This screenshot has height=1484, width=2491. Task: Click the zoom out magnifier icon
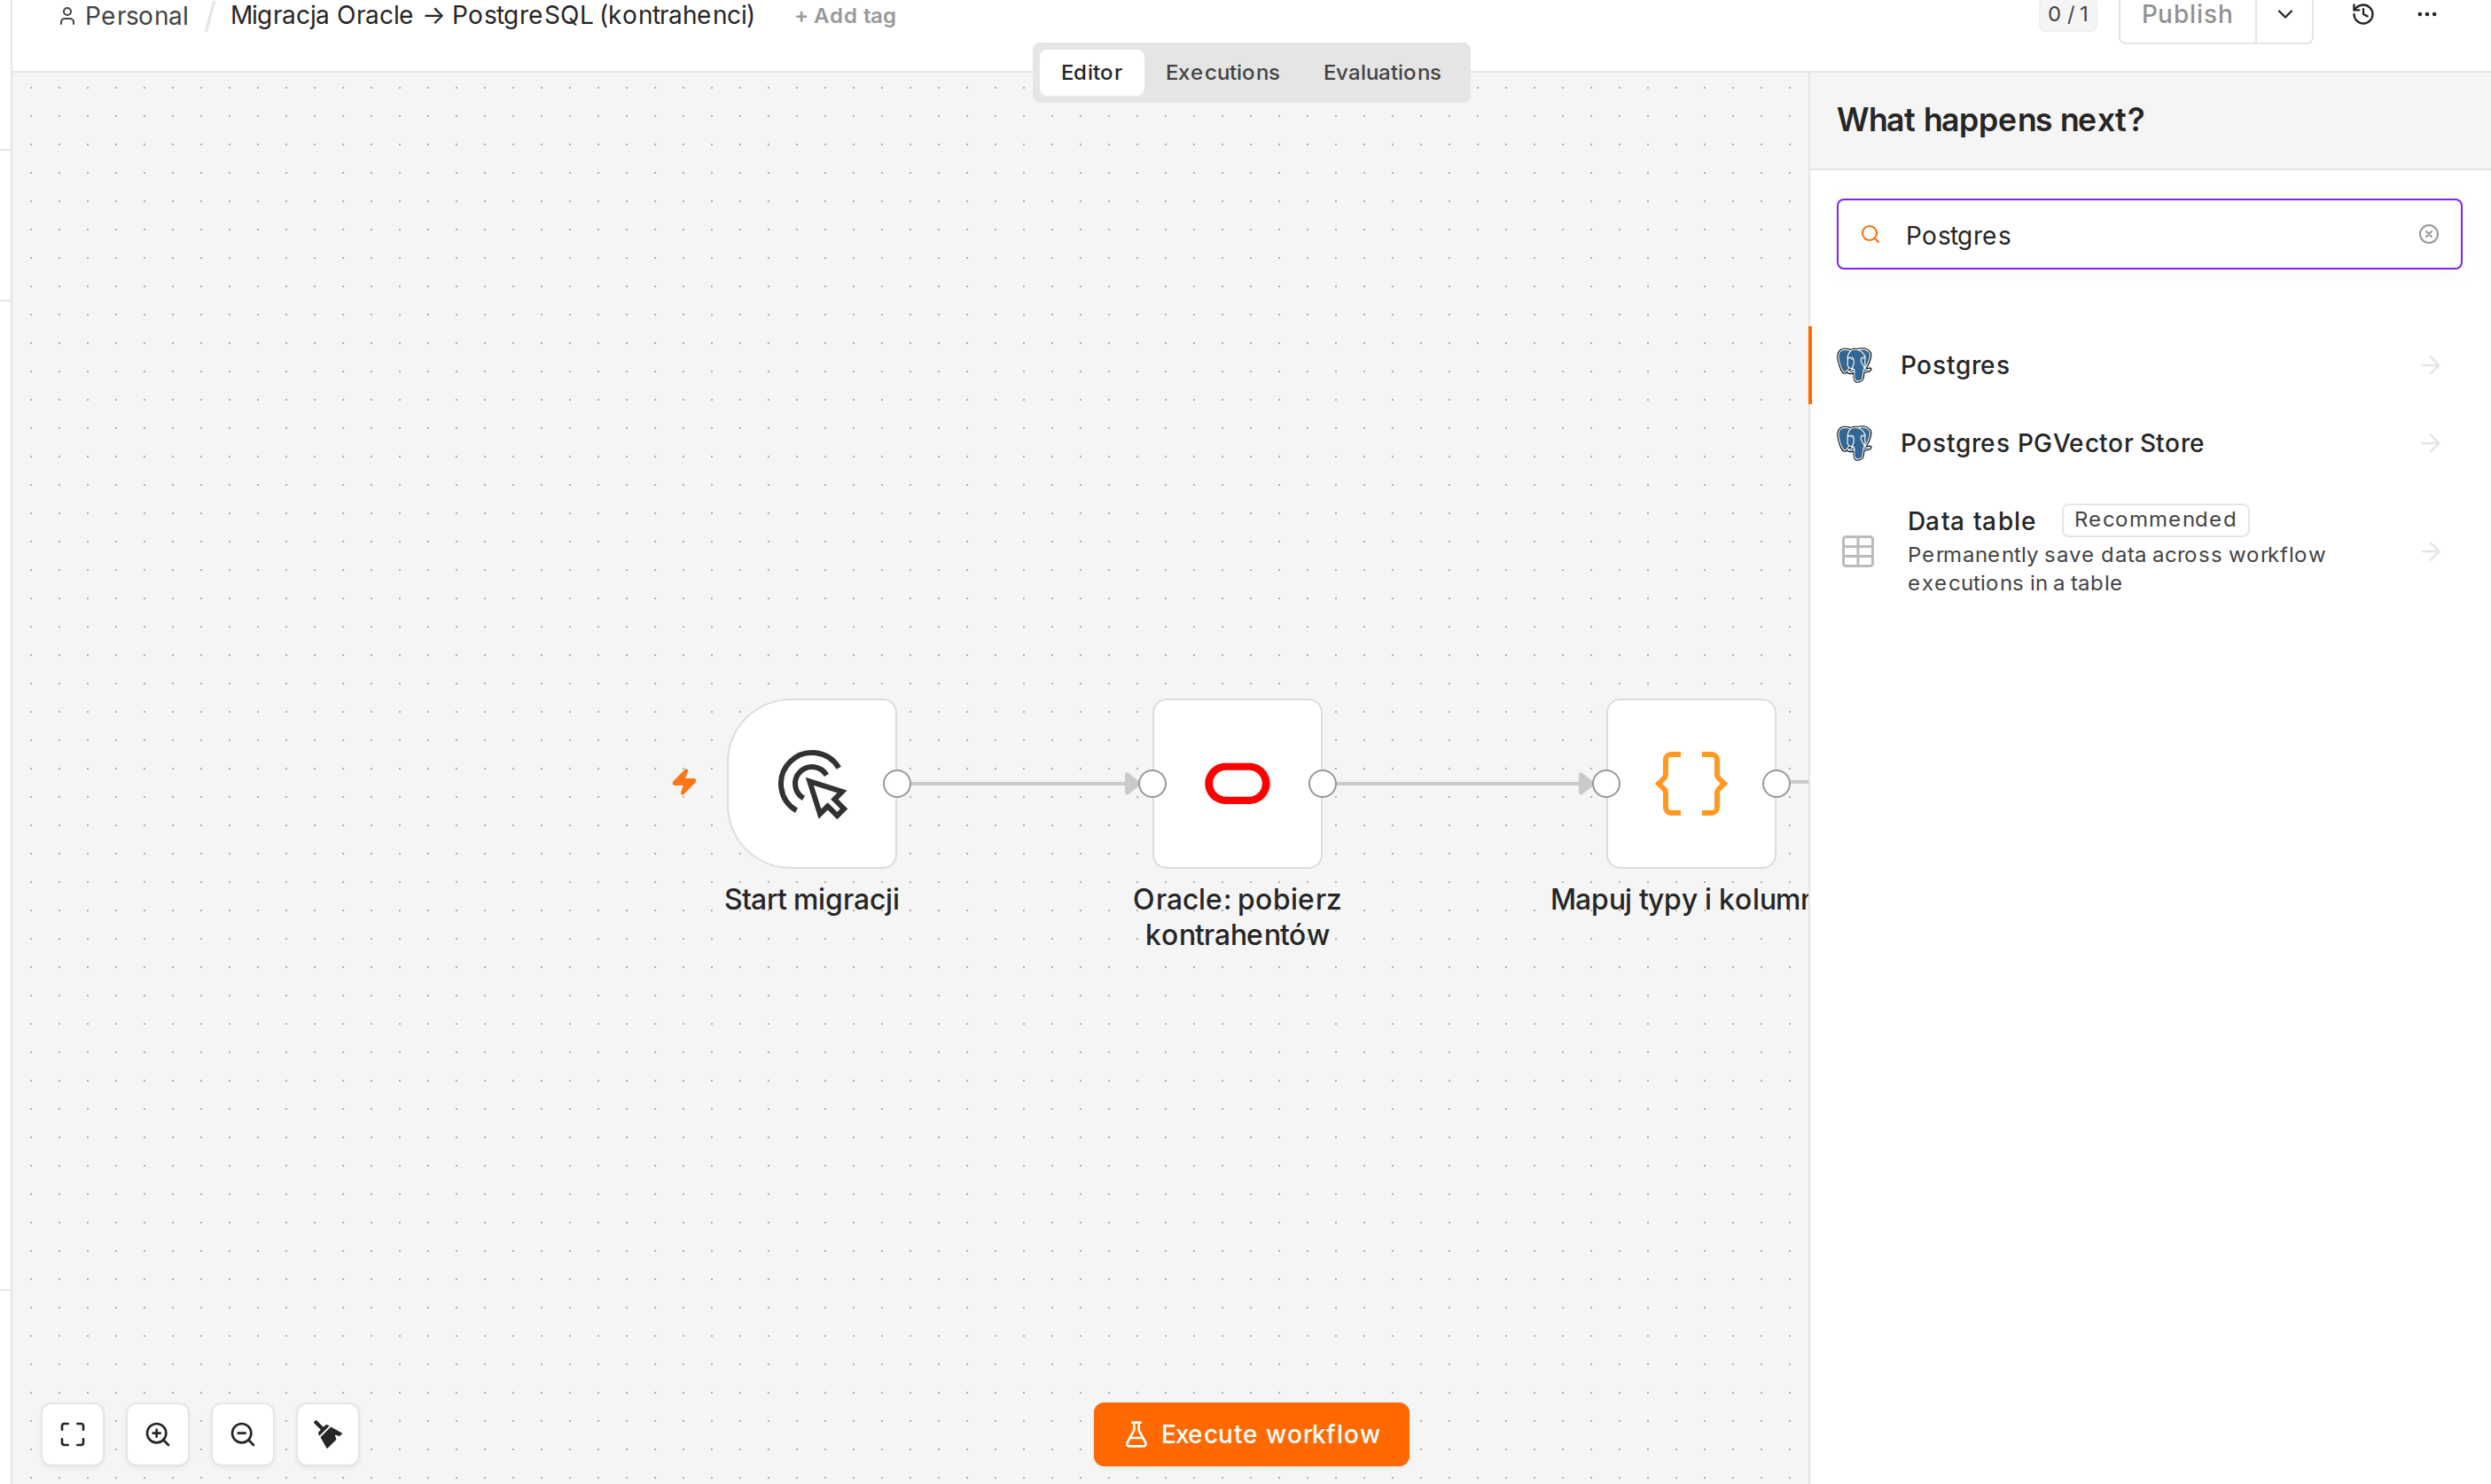[x=243, y=1434]
